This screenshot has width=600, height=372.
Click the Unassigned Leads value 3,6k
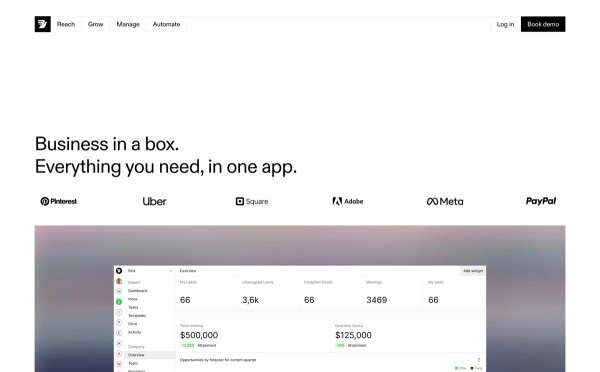click(x=250, y=300)
